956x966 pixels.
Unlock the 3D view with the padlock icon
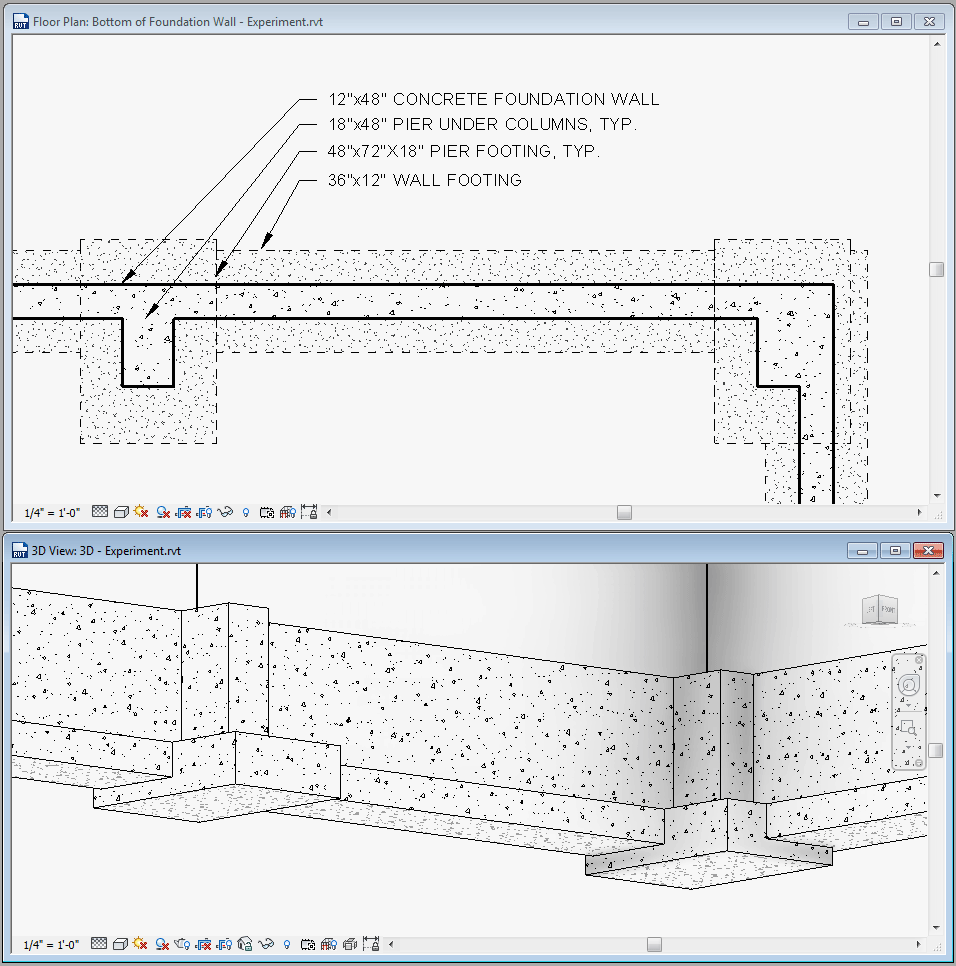[x=244, y=943]
